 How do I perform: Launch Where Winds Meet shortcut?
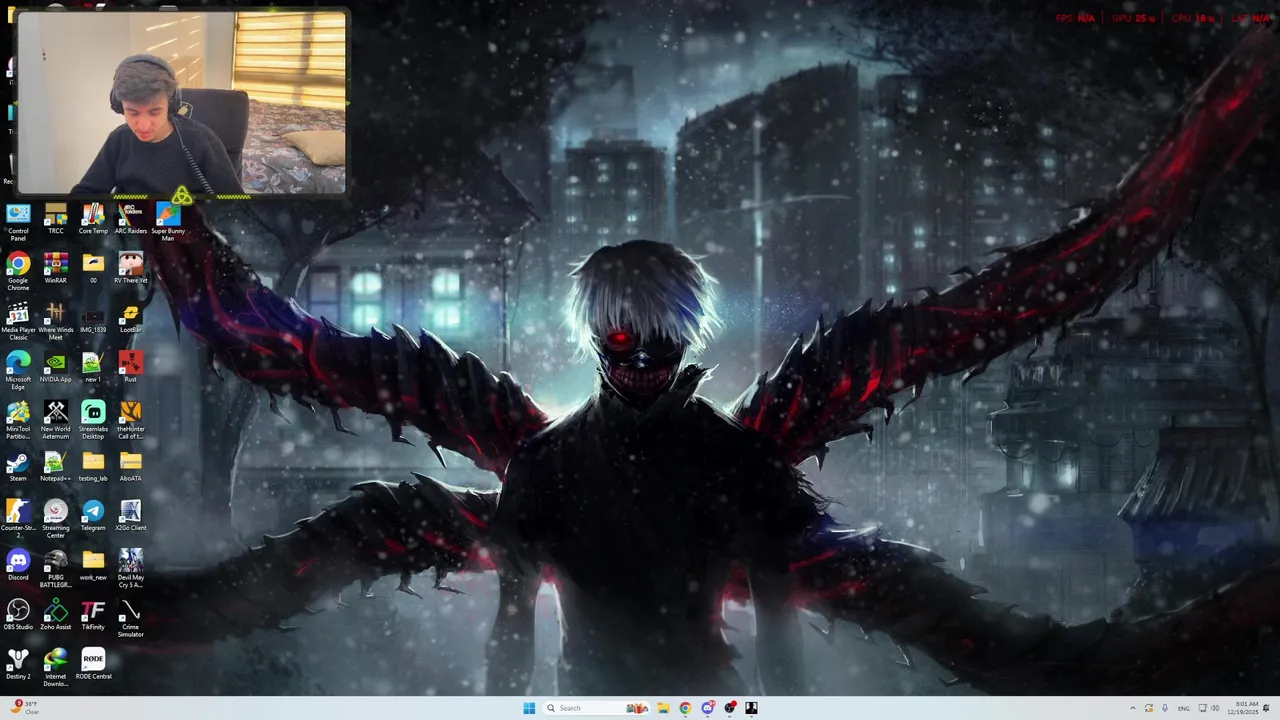[56, 321]
